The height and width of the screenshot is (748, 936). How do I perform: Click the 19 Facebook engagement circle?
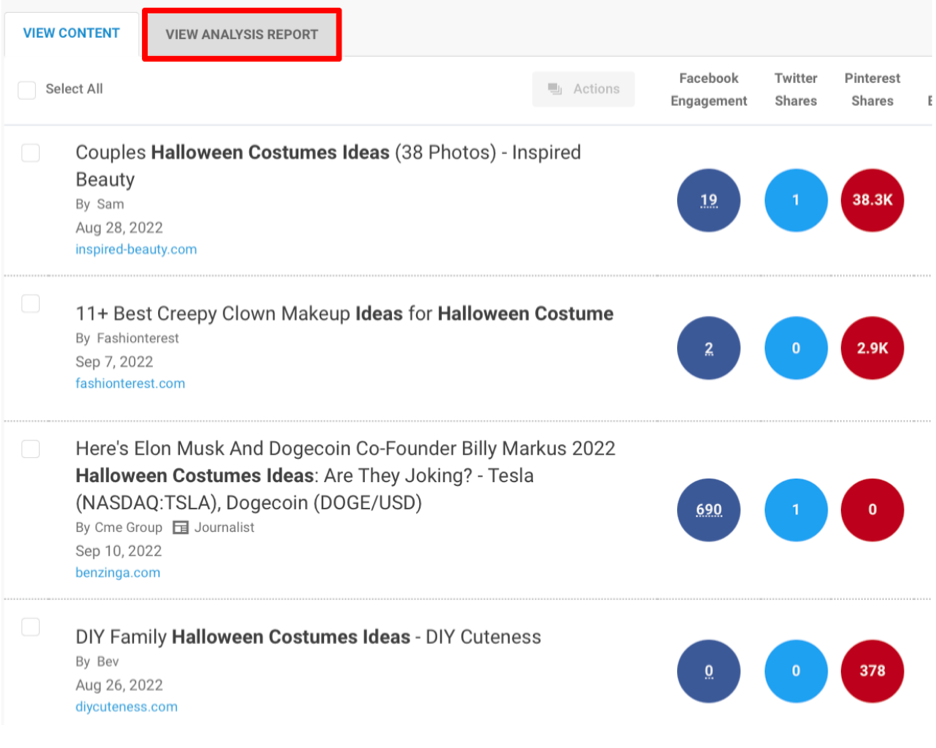(x=709, y=200)
